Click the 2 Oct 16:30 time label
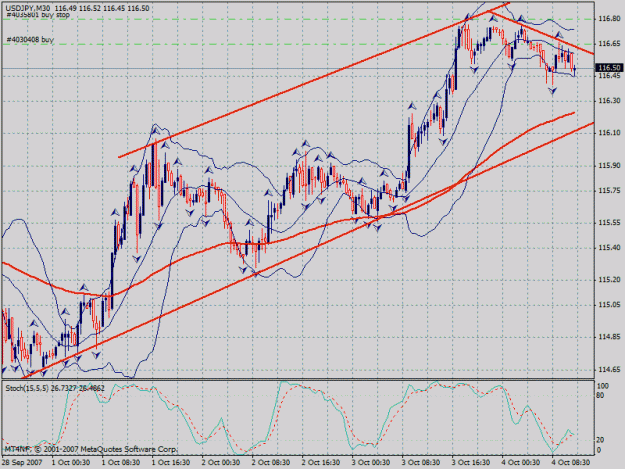Screen dimensions: 625x469 pos(321,463)
